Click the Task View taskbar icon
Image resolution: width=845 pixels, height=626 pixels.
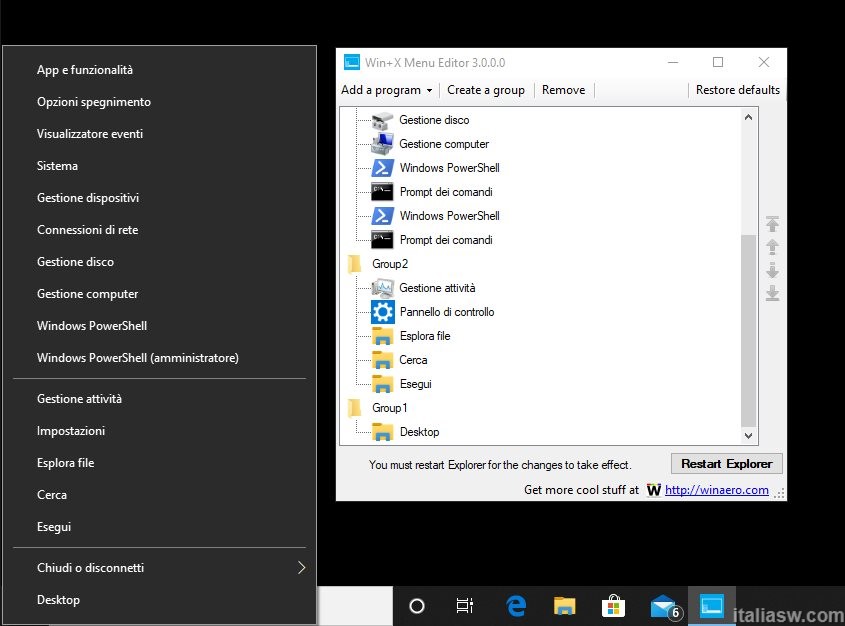click(x=465, y=606)
